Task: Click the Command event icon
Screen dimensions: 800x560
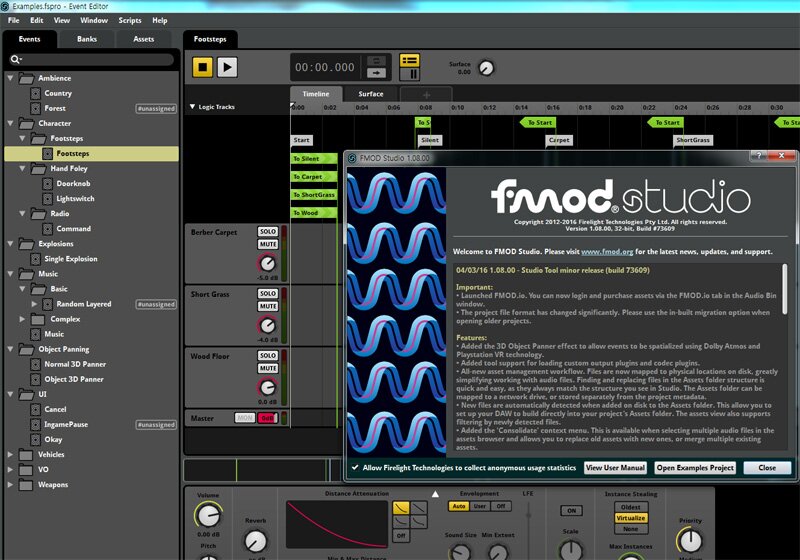Action: click(47, 228)
